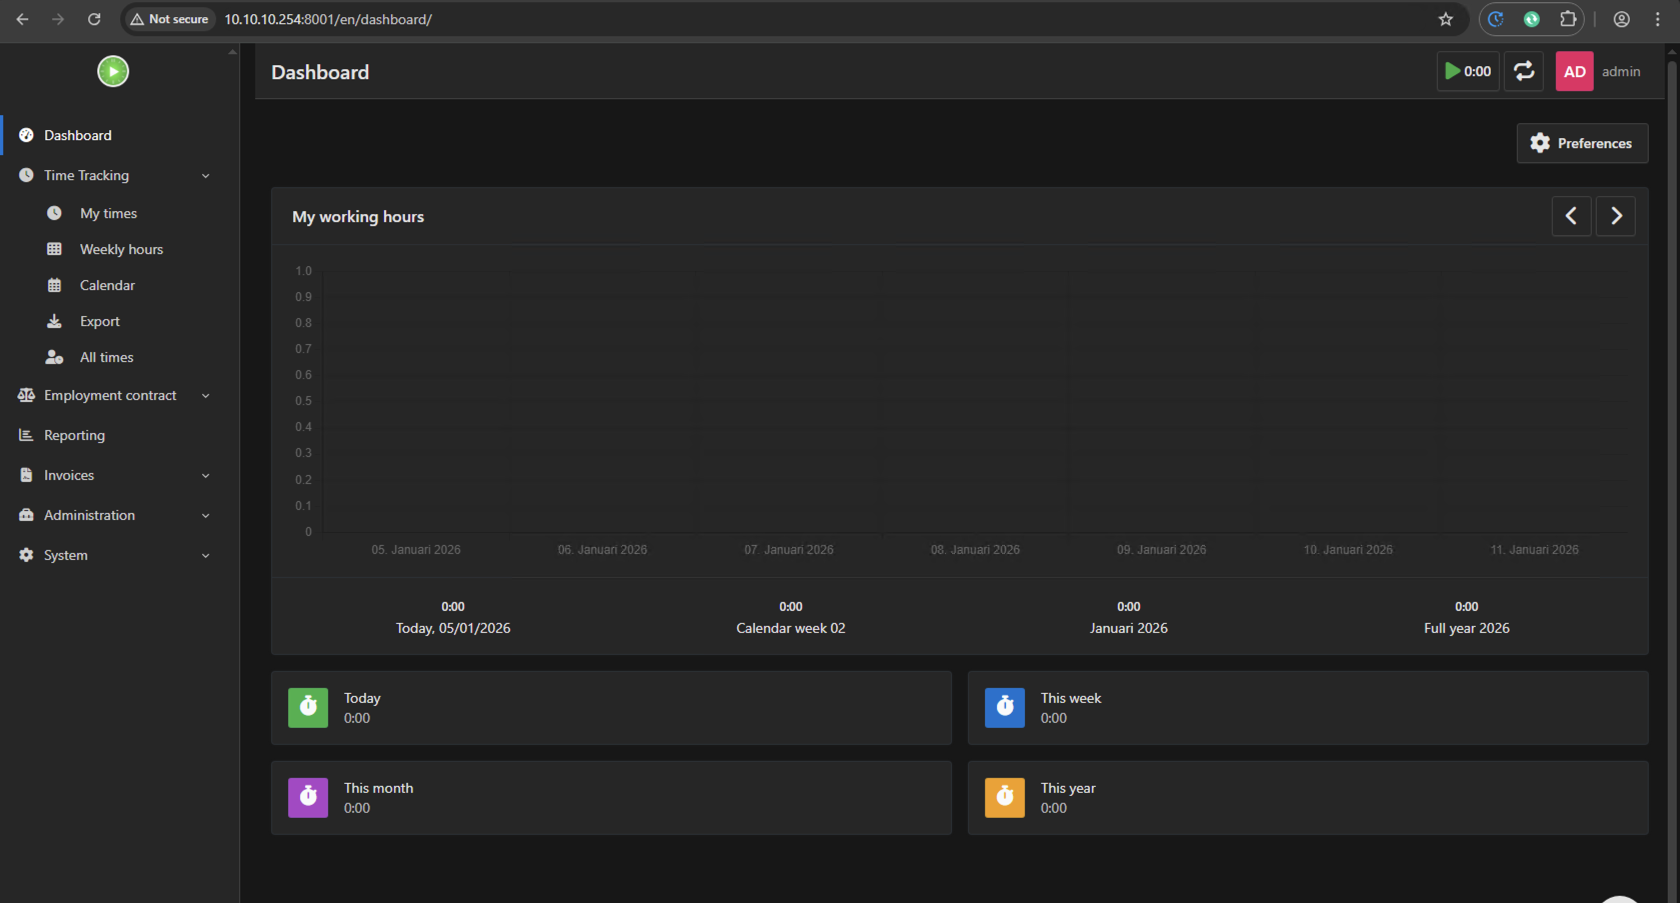Click the Time Tracking clock icon

tap(26, 175)
